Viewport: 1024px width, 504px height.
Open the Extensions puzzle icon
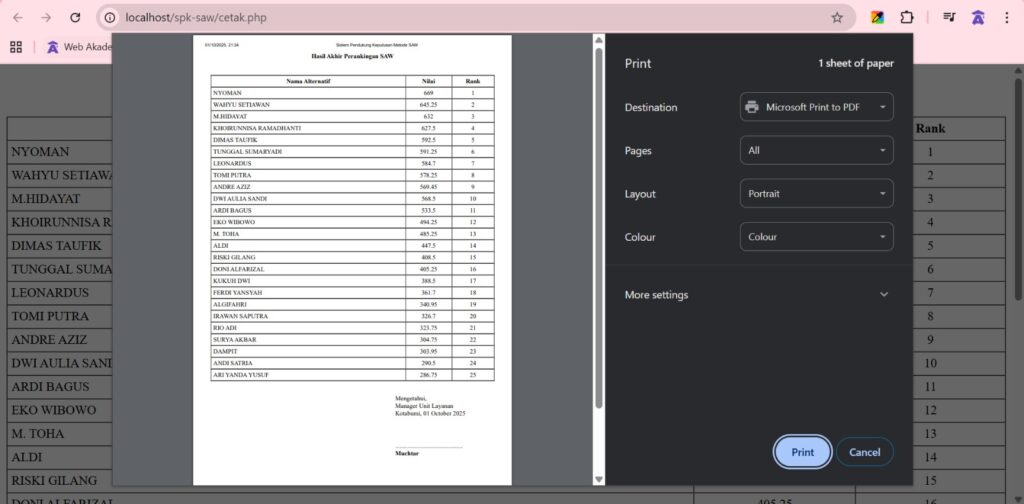click(x=907, y=17)
